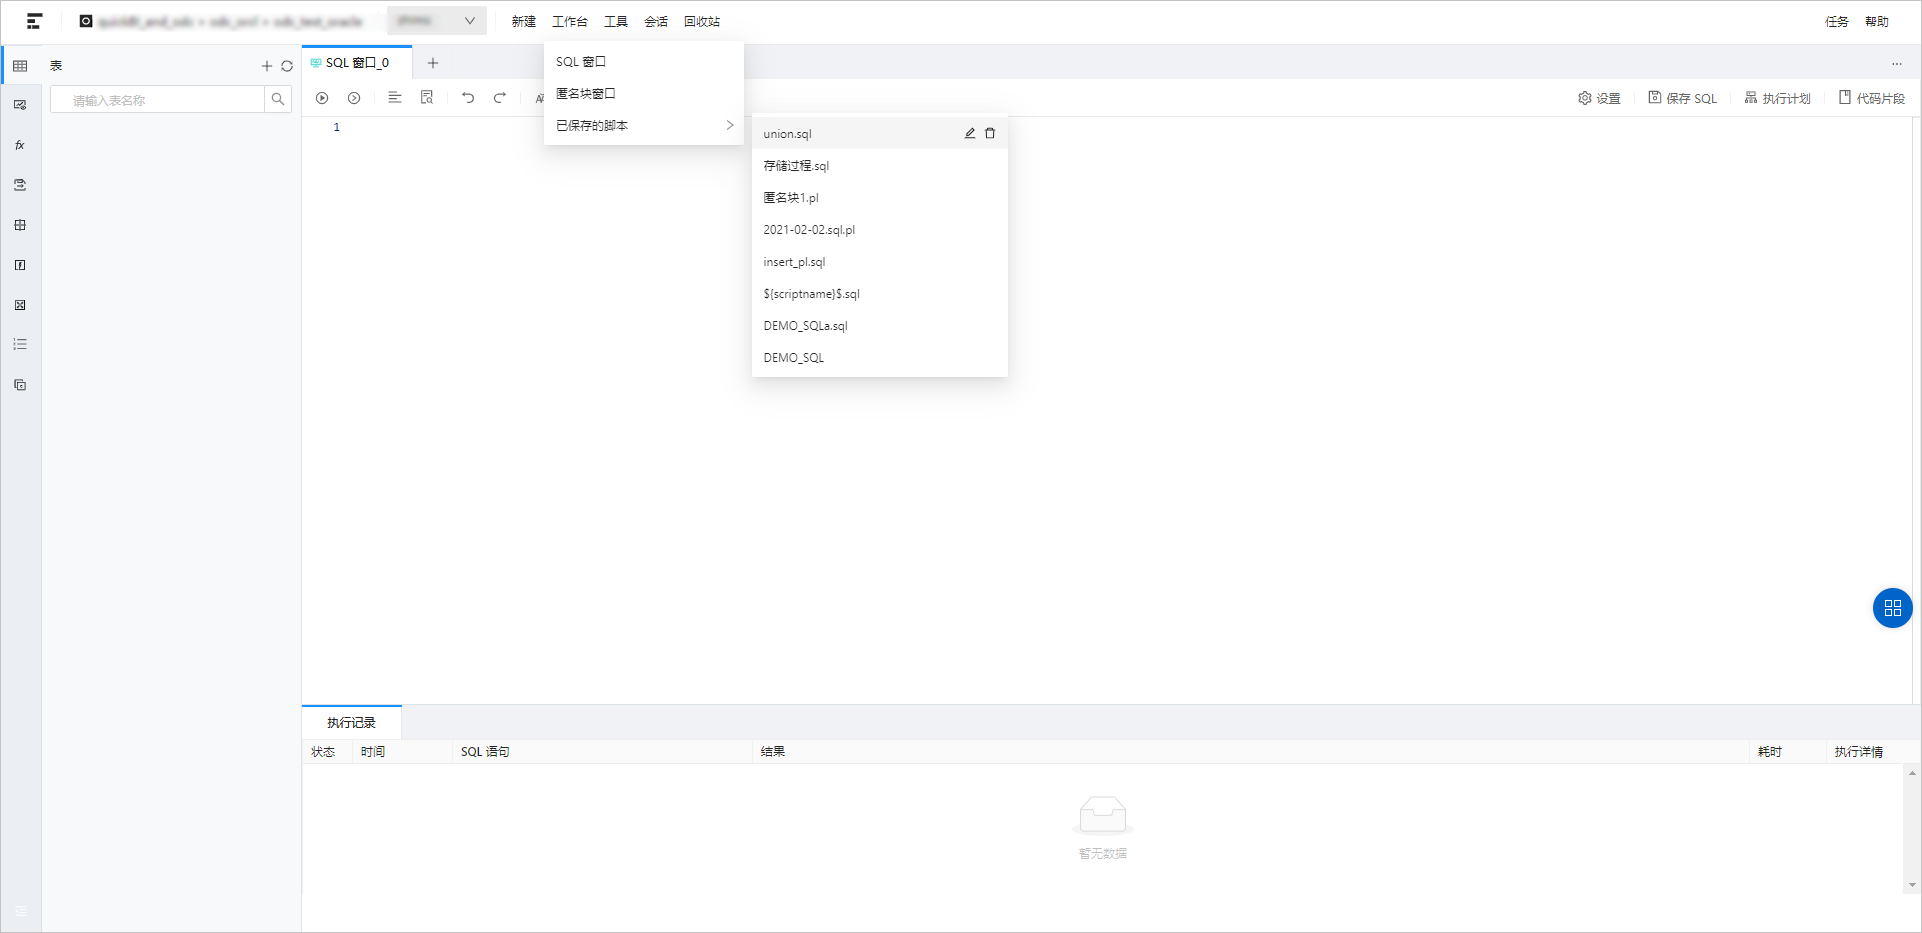Viewport: 1922px width, 933px height.
Task: Click the plus icon to add table
Action: [266, 66]
